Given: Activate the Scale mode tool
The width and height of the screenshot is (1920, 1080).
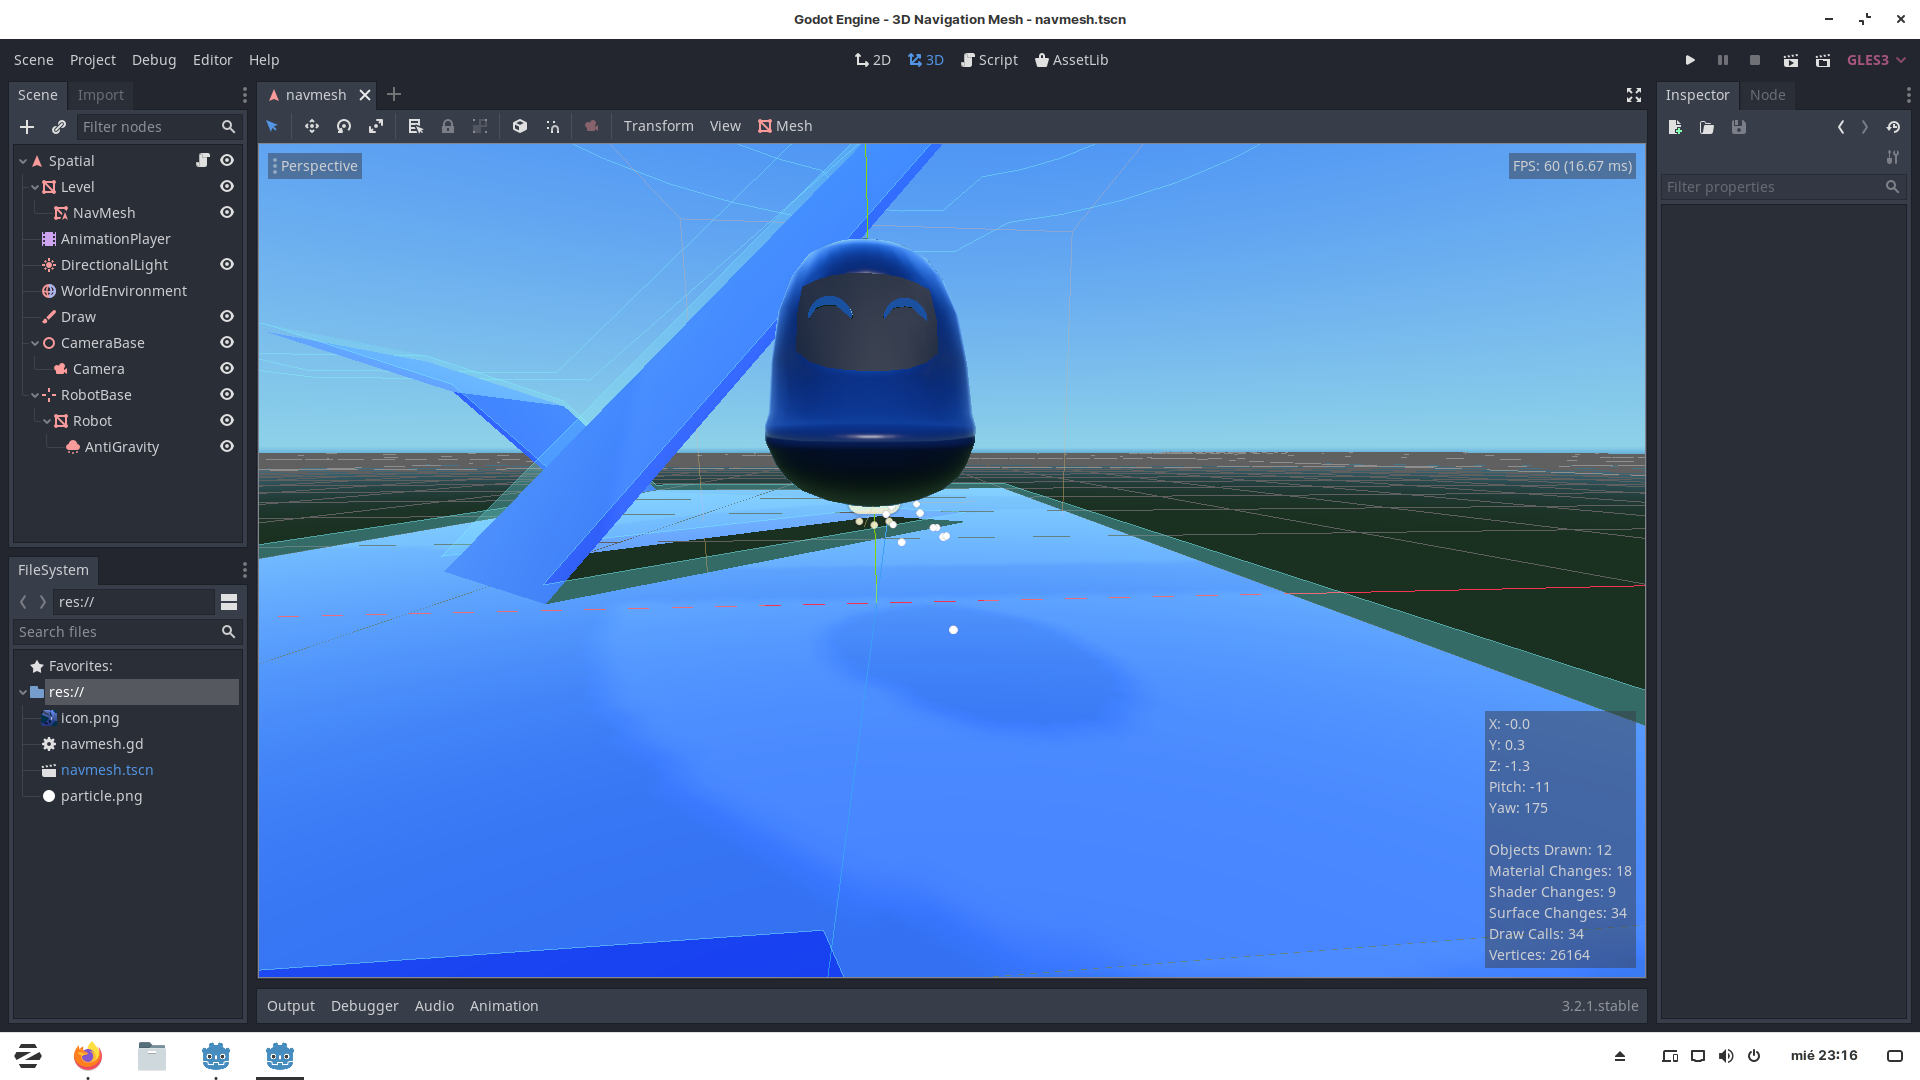Looking at the screenshot, I should 376,126.
